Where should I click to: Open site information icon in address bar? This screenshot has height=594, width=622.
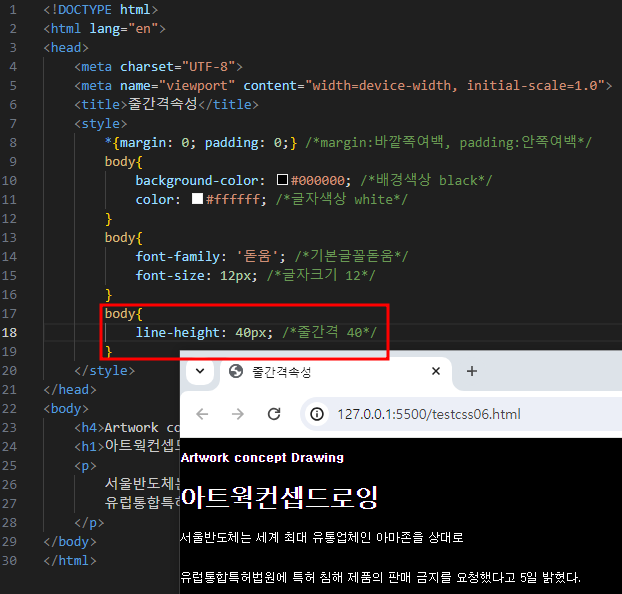pos(317,414)
